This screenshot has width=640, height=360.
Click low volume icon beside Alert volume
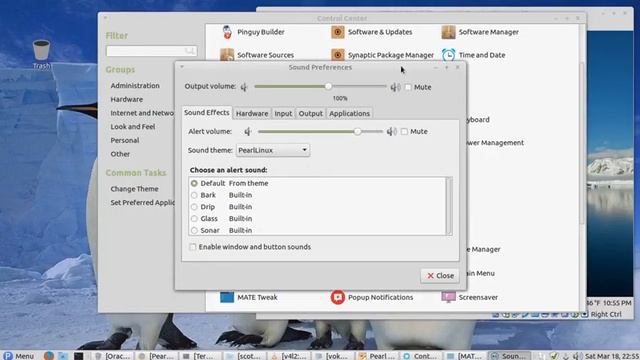(248, 131)
